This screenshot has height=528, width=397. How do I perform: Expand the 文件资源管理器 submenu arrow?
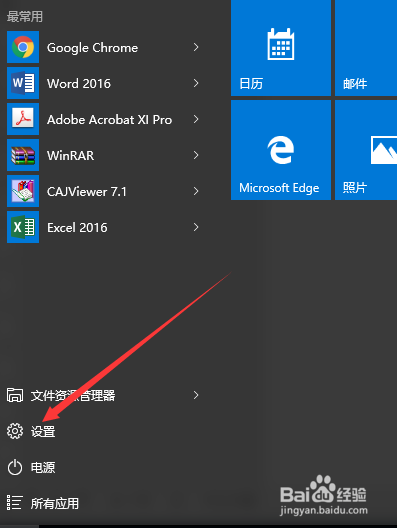tap(196, 395)
